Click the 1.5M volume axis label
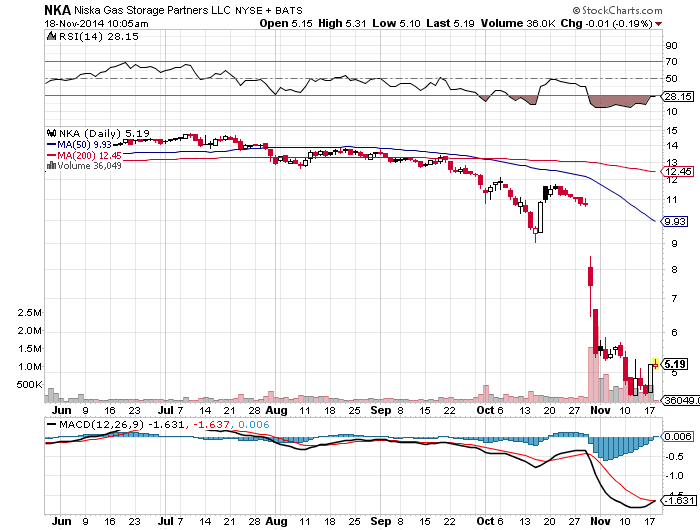This screenshot has height=530, width=700. coord(29,349)
